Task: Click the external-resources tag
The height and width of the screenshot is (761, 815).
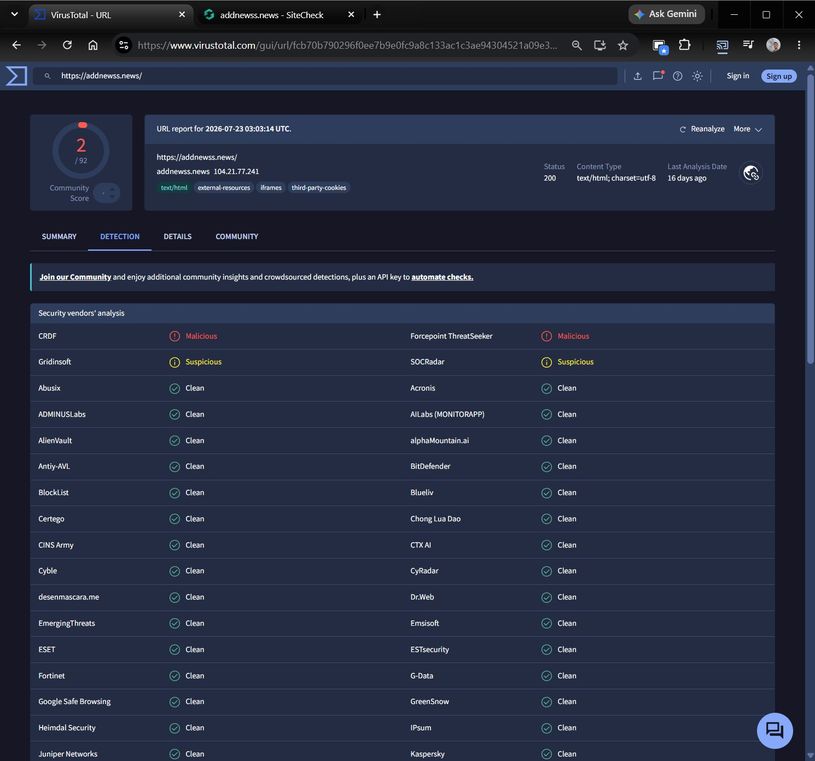Action: [x=224, y=188]
